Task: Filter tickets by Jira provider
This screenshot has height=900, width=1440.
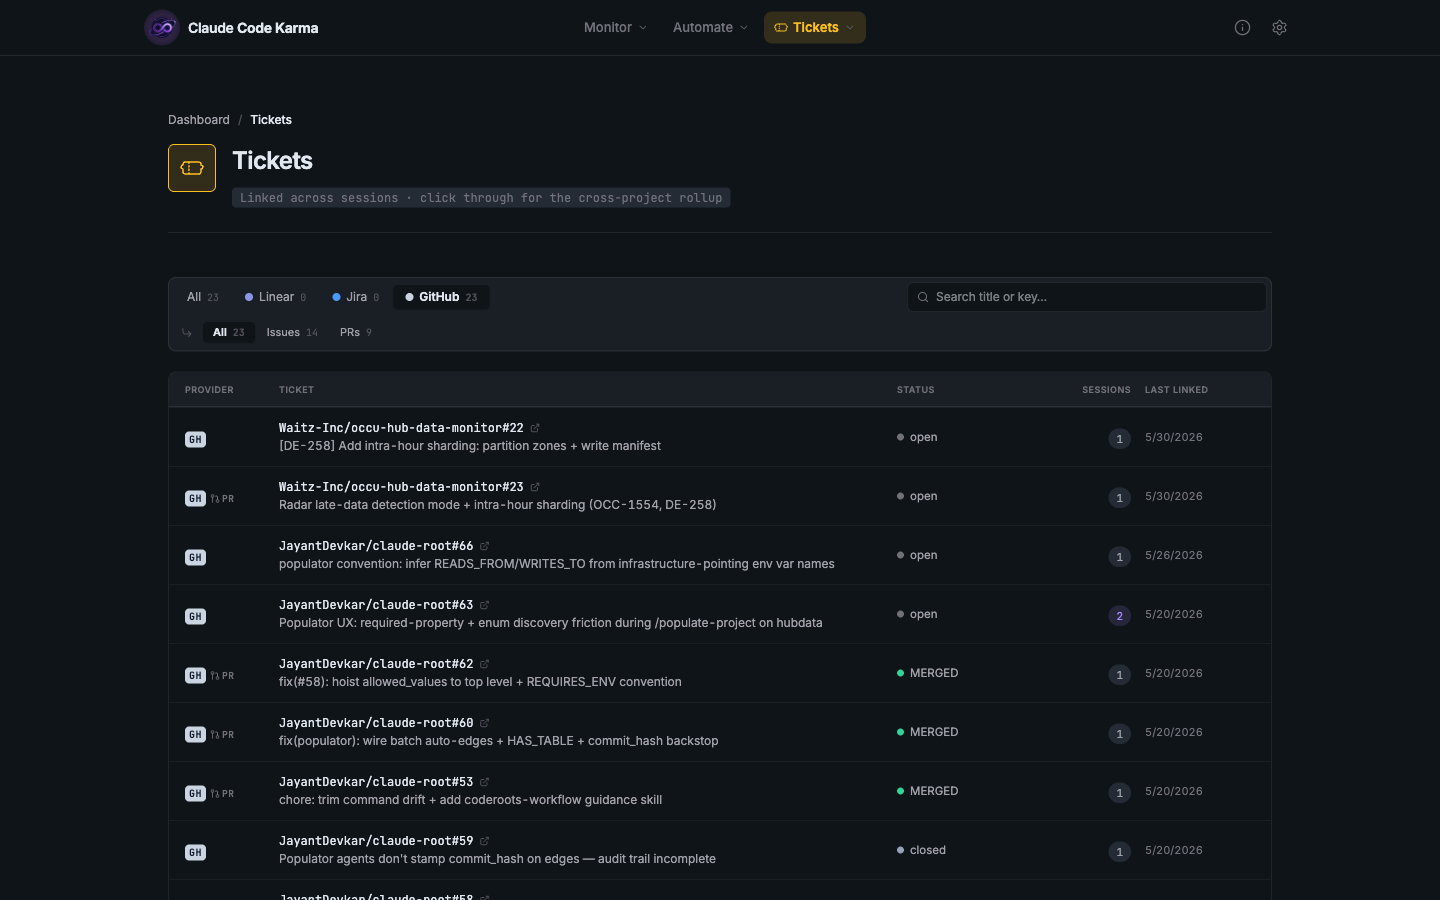Action: pyautogui.click(x=355, y=297)
